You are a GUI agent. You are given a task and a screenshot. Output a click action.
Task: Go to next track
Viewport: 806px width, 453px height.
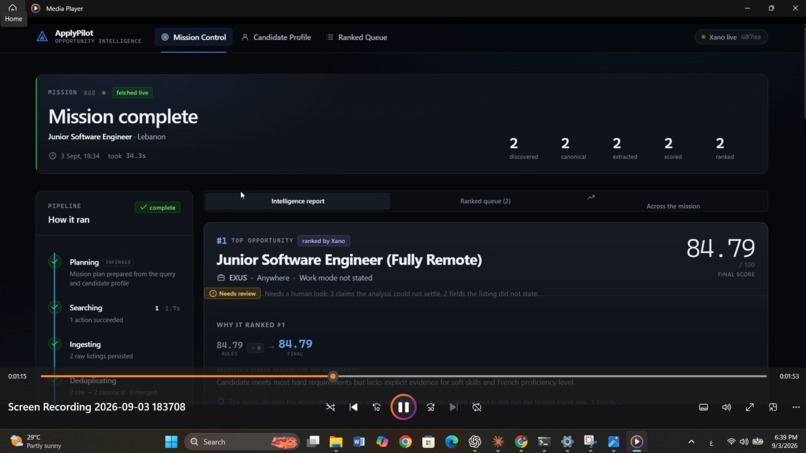pos(453,407)
